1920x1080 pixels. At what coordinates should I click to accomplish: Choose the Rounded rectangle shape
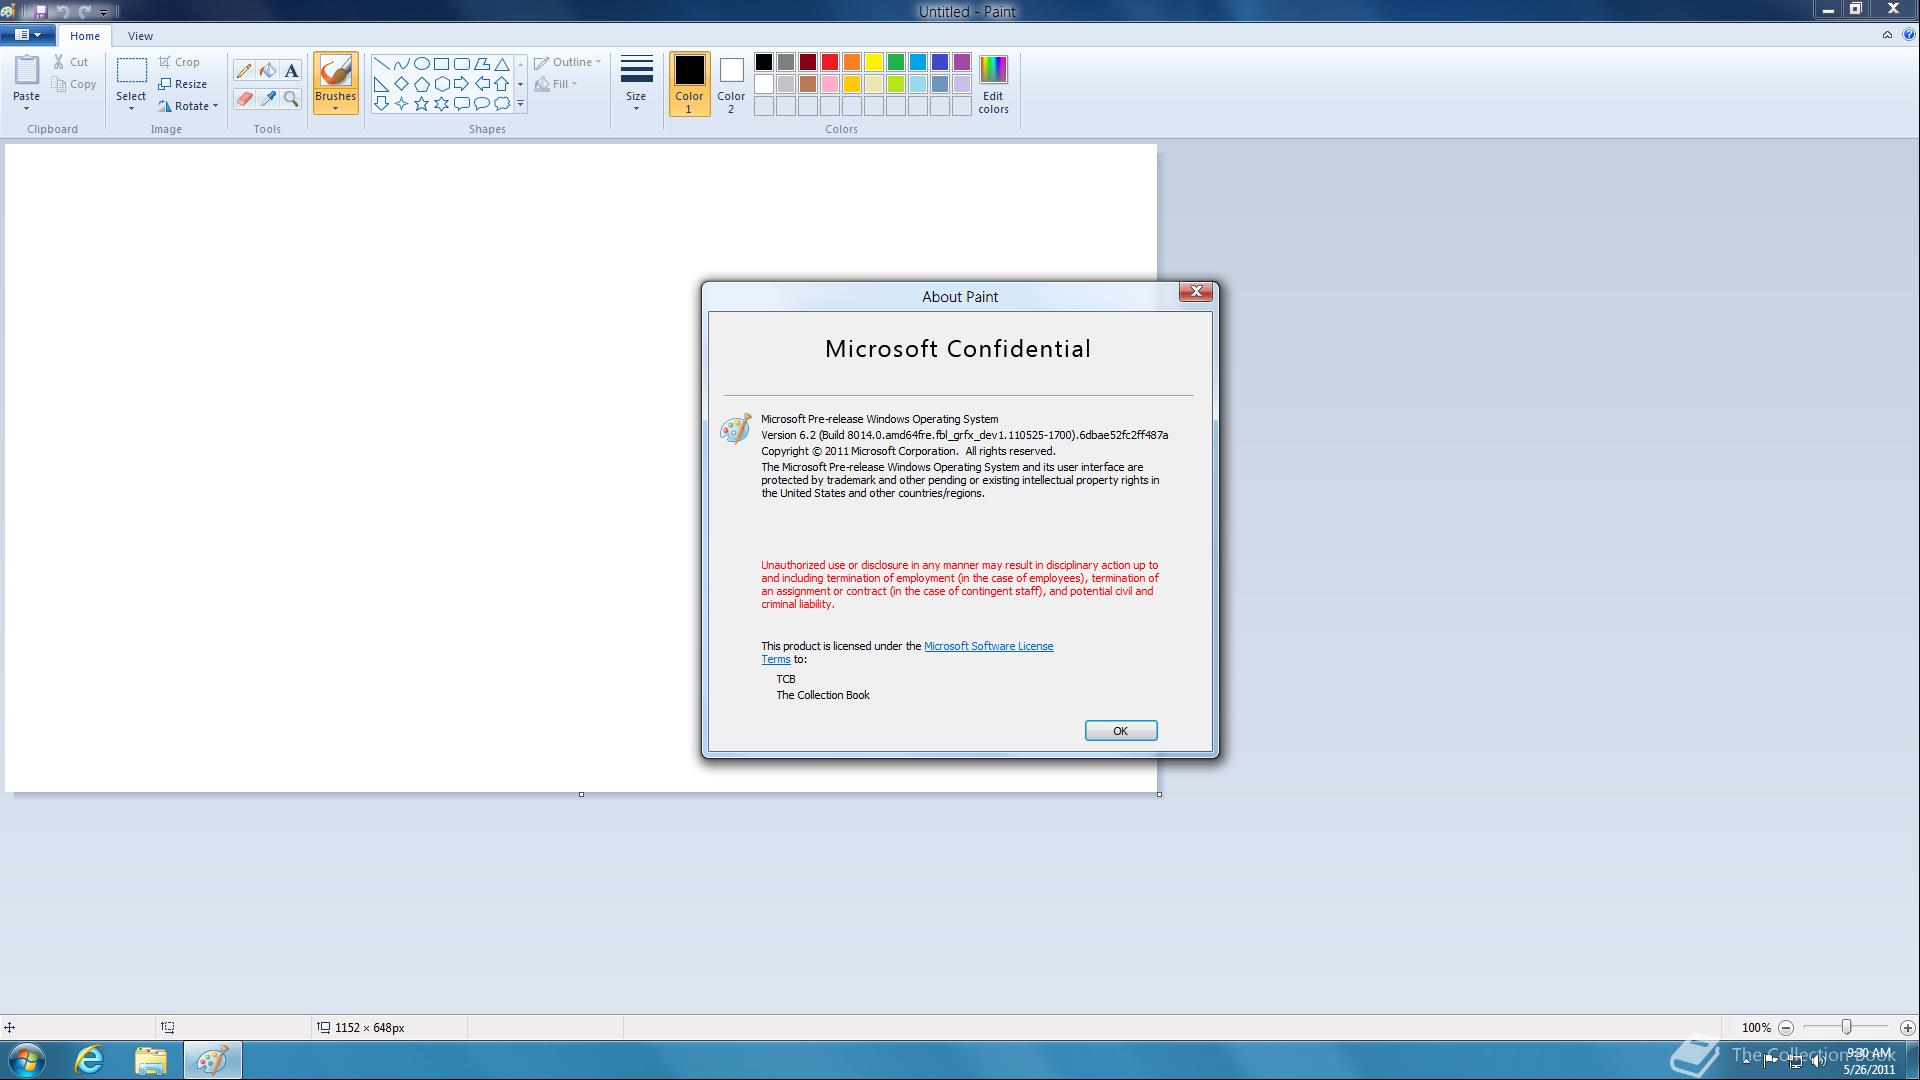tap(461, 64)
